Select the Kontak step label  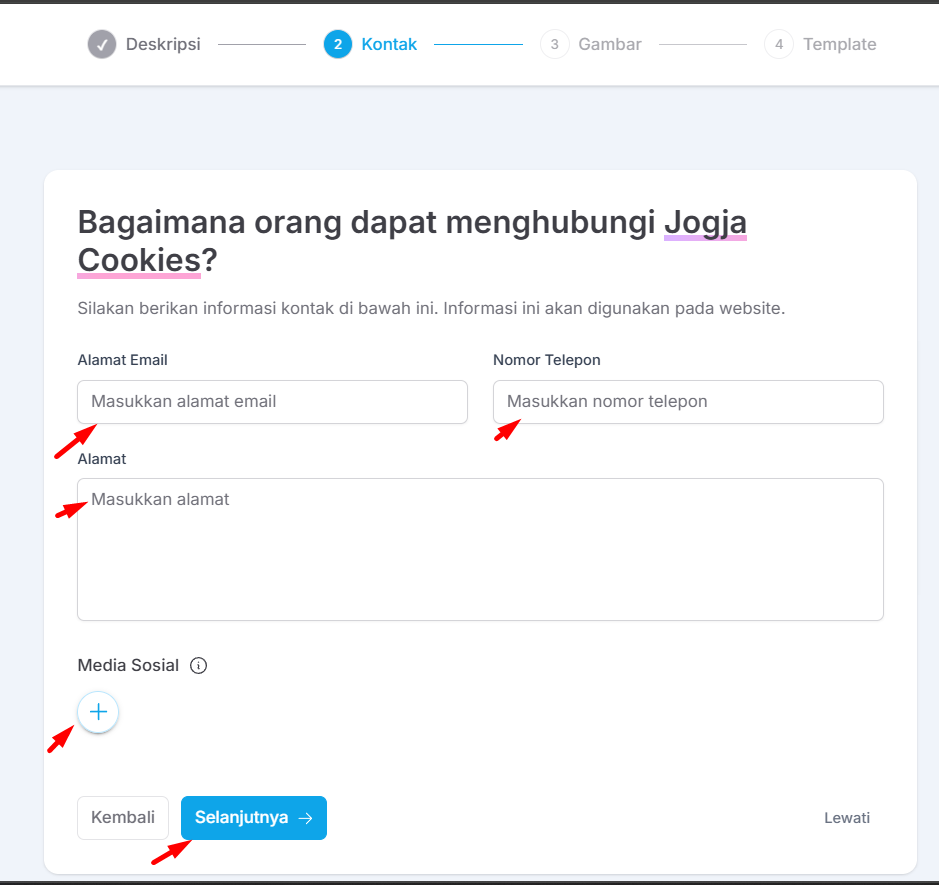[x=389, y=44]
